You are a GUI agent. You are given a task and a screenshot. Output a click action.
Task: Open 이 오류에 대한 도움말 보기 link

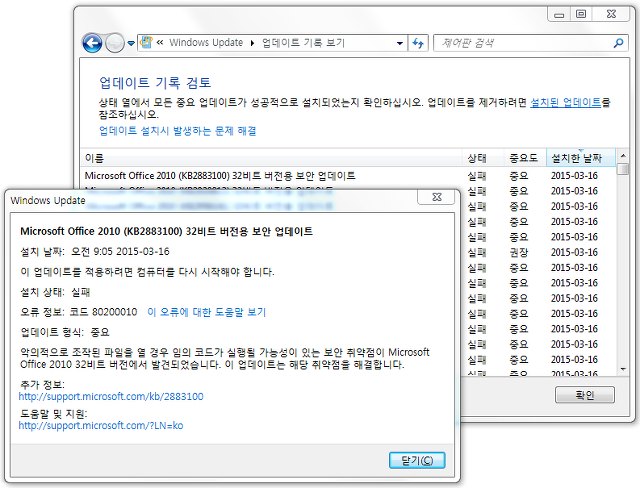click(x=207, y=312)
